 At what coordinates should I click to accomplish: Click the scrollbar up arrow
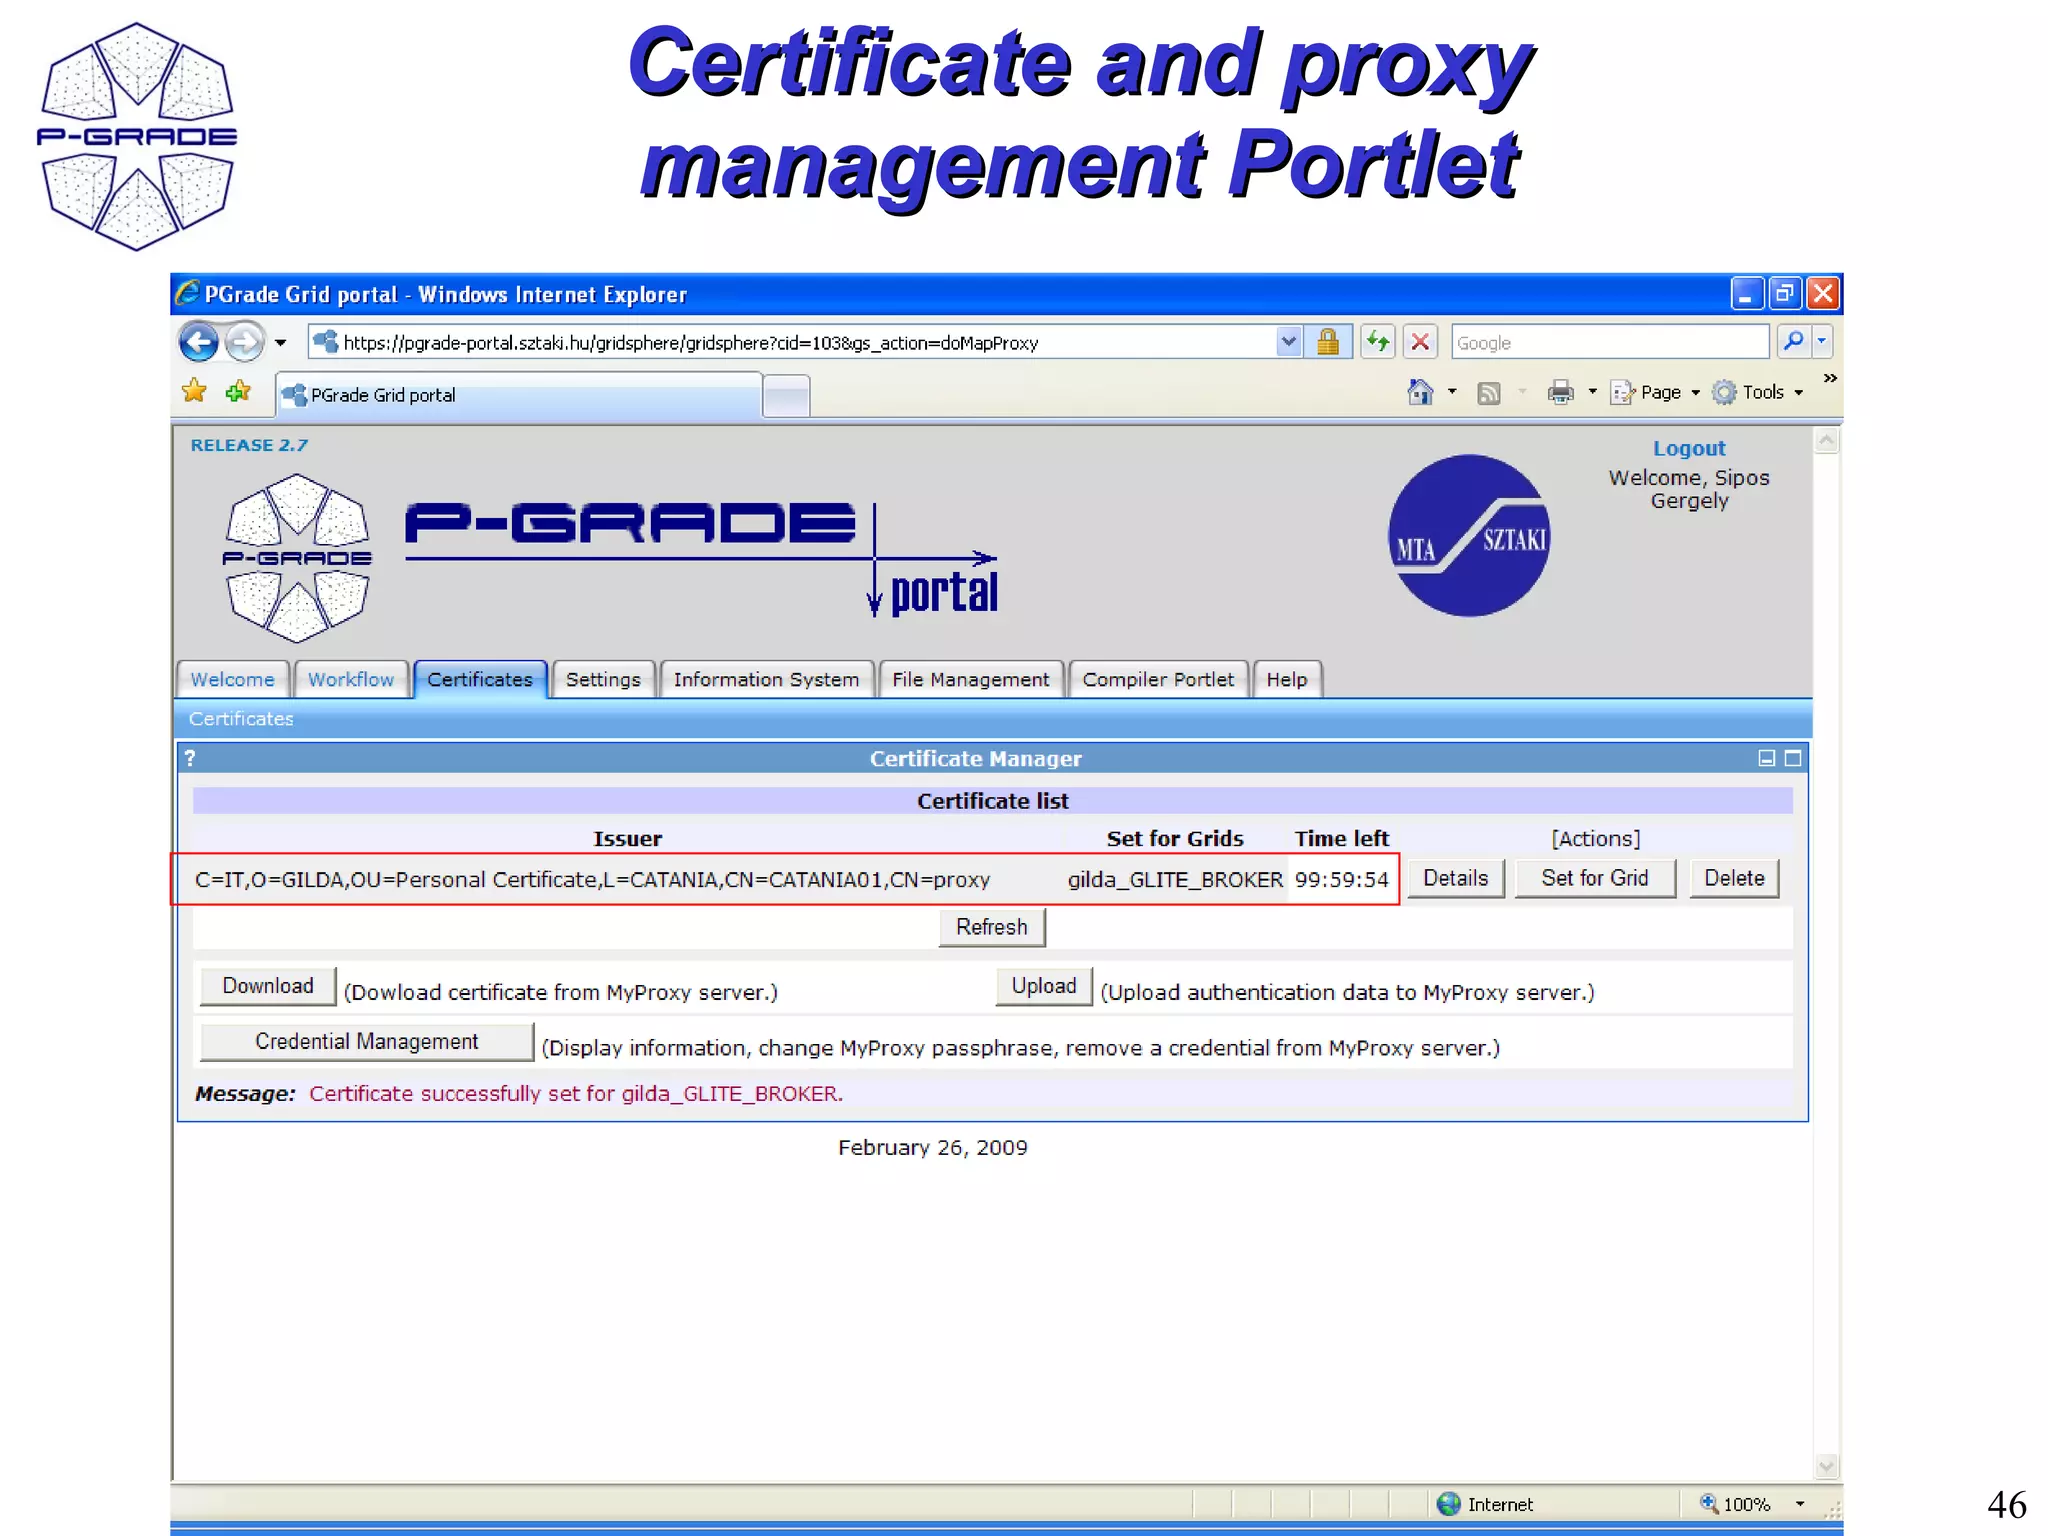click(1826, 441)
